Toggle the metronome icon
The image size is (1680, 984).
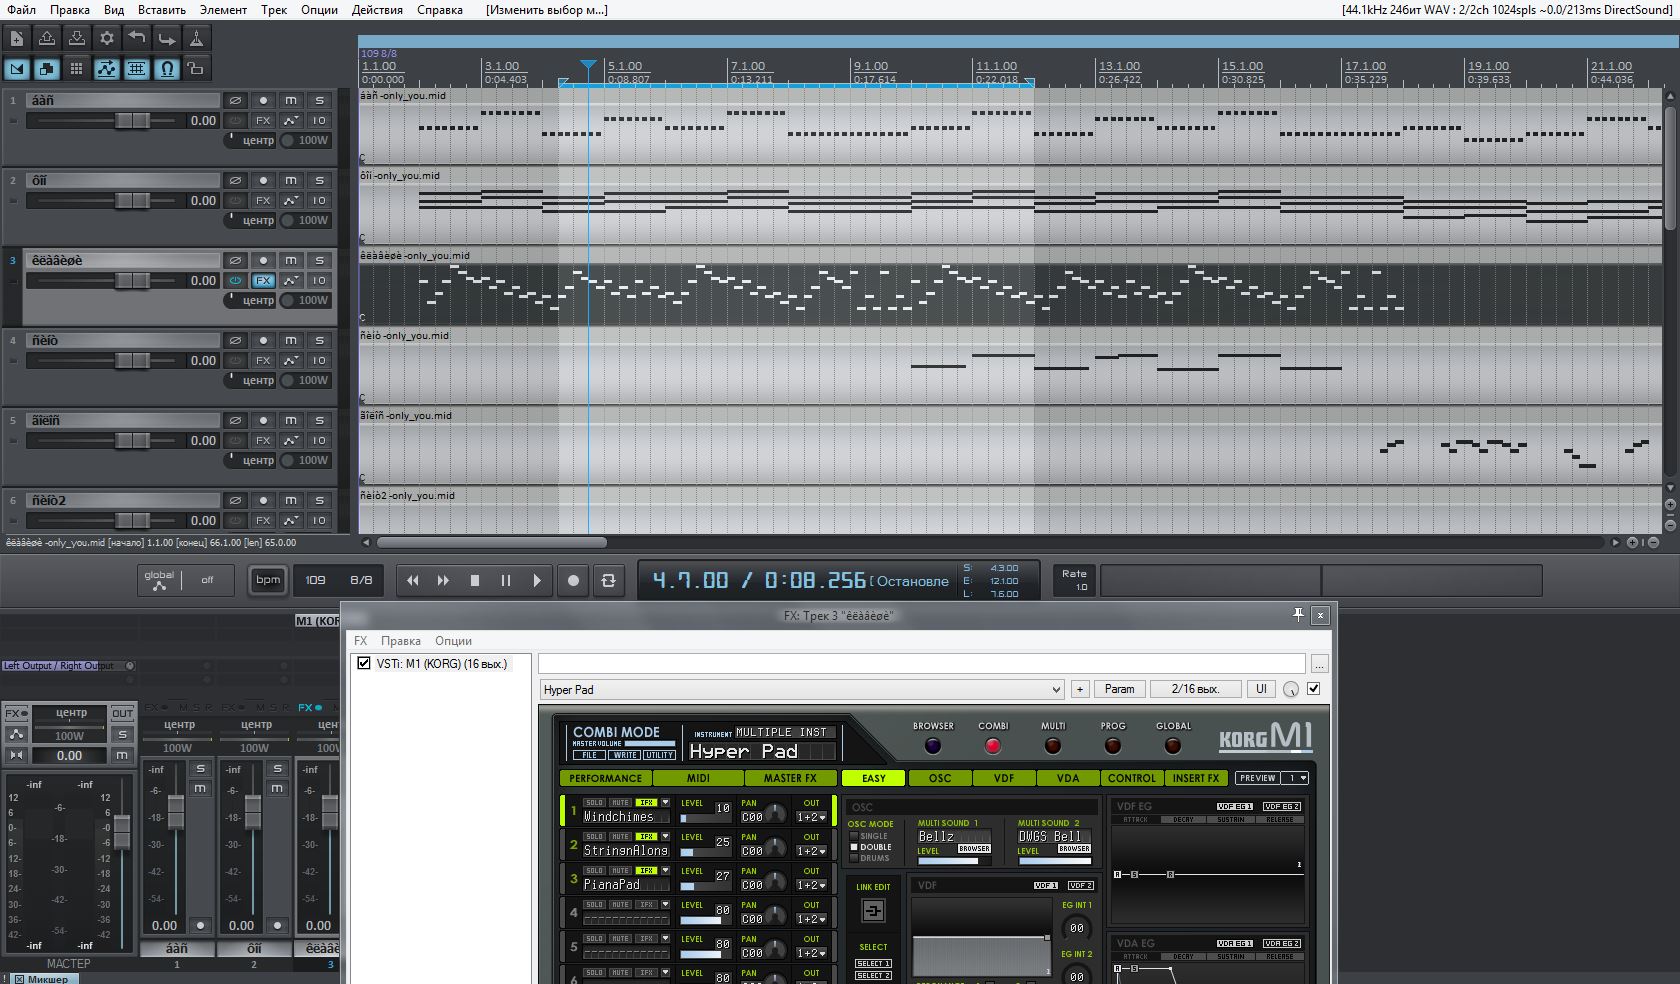tap(197, 39)
